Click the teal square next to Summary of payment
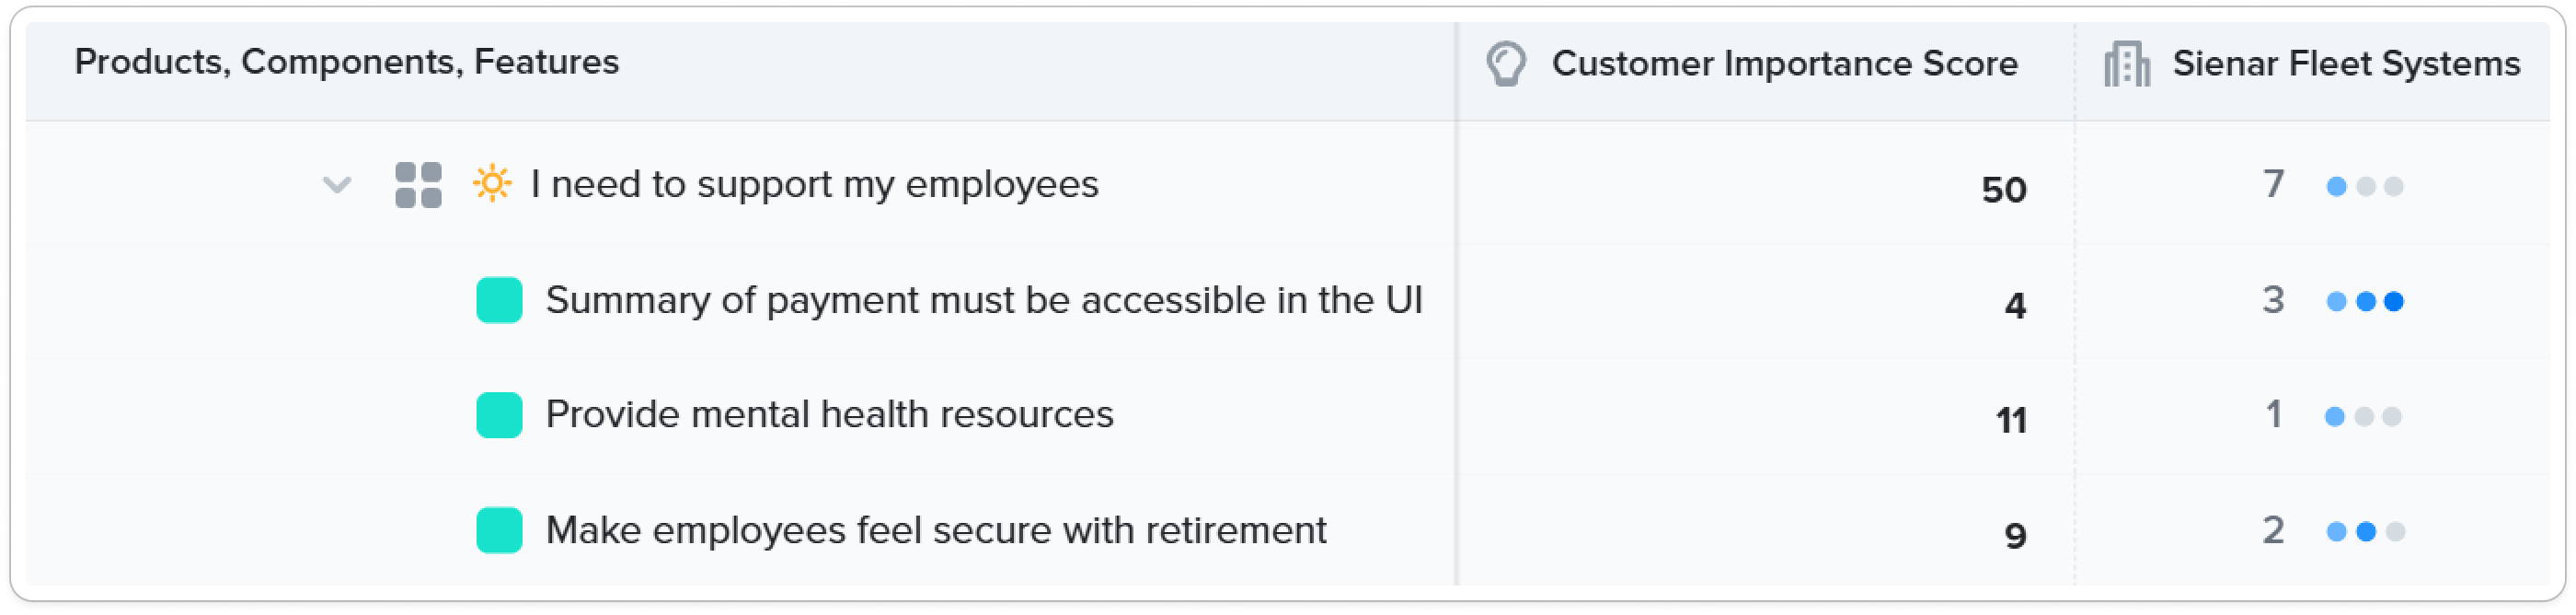Image resolution: width=2576 pixels, height=615 pixels. tap(499, 300)
